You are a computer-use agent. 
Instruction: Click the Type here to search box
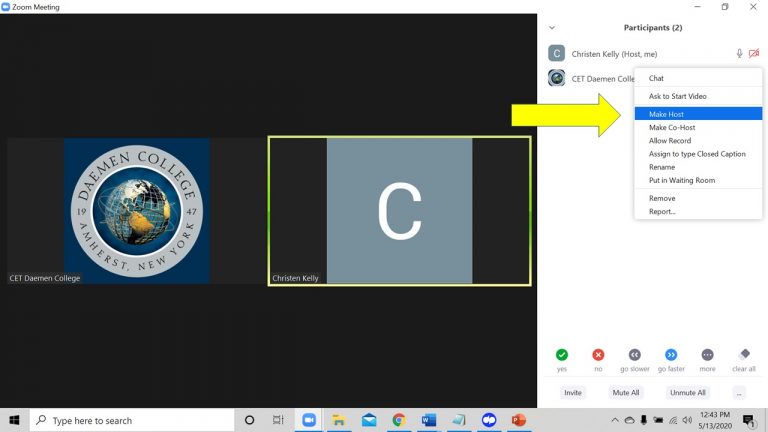coord(132,420)
